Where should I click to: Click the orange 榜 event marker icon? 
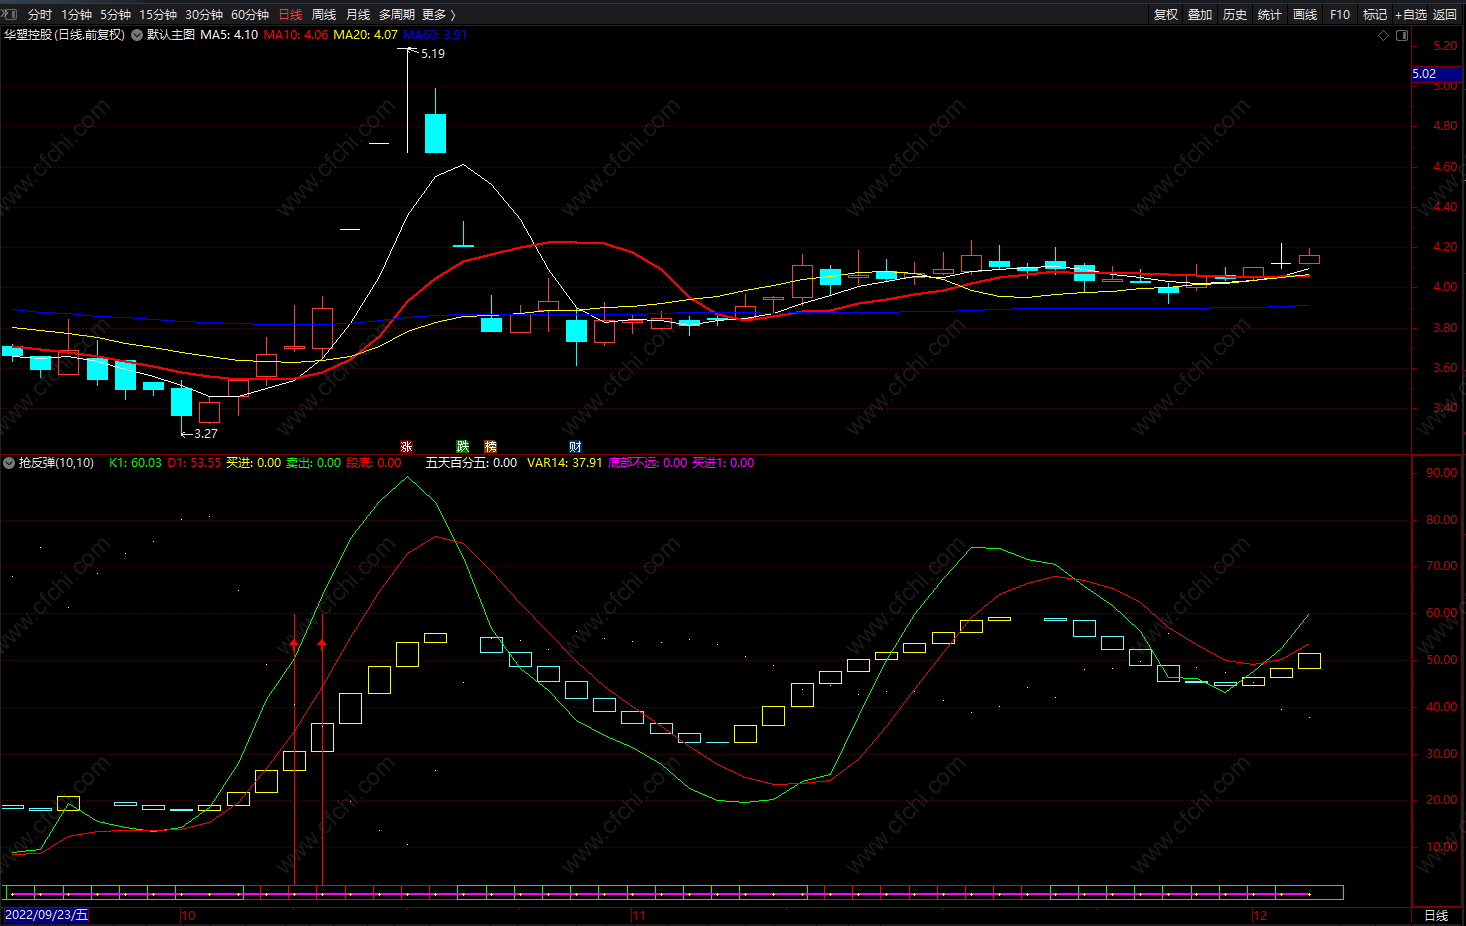pyautogui.click(x=490, y=447)
